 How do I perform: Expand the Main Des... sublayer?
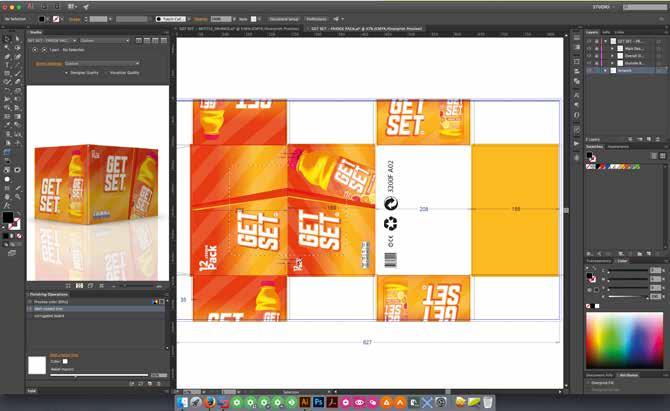click(612, 49)
